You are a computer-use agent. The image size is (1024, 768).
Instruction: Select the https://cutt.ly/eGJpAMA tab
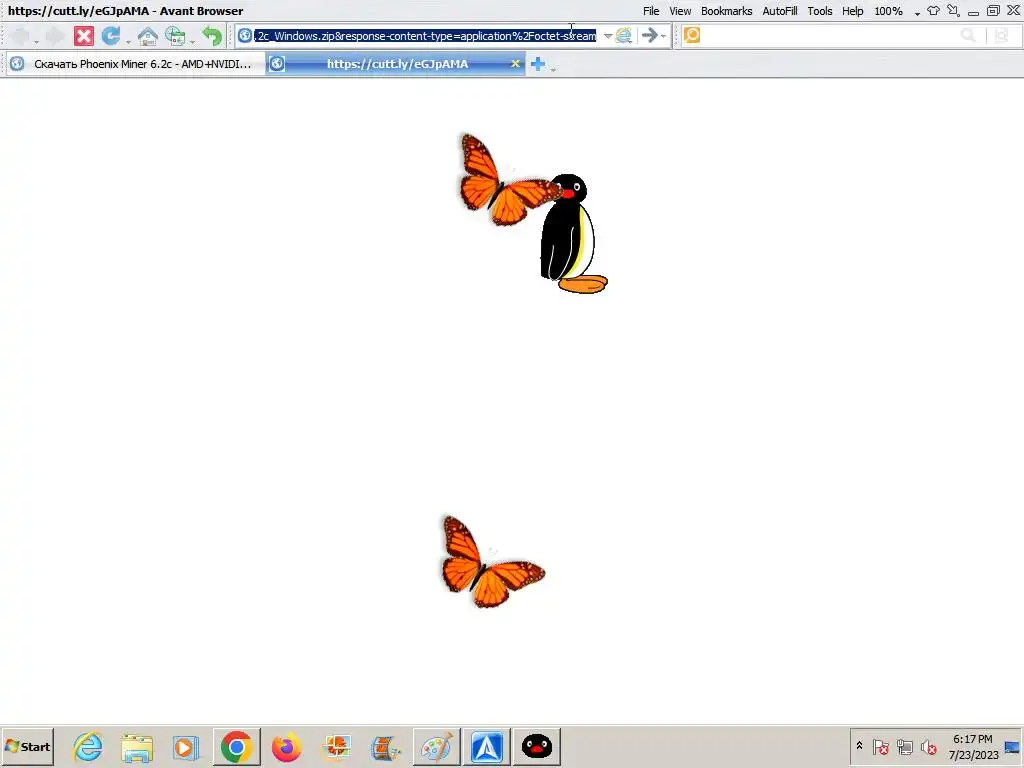395,64
